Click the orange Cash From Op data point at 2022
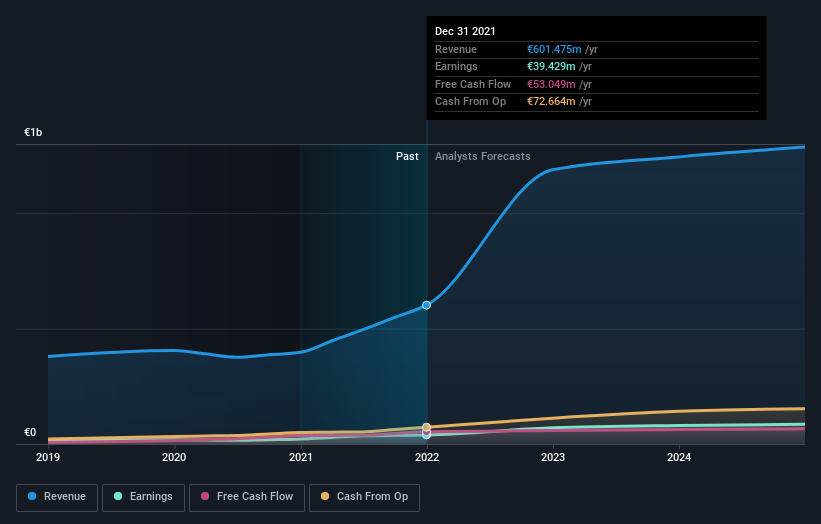Image resolution: width=821 pixels, height=524 pixels. pyautogui.click(x=427, y=427)
